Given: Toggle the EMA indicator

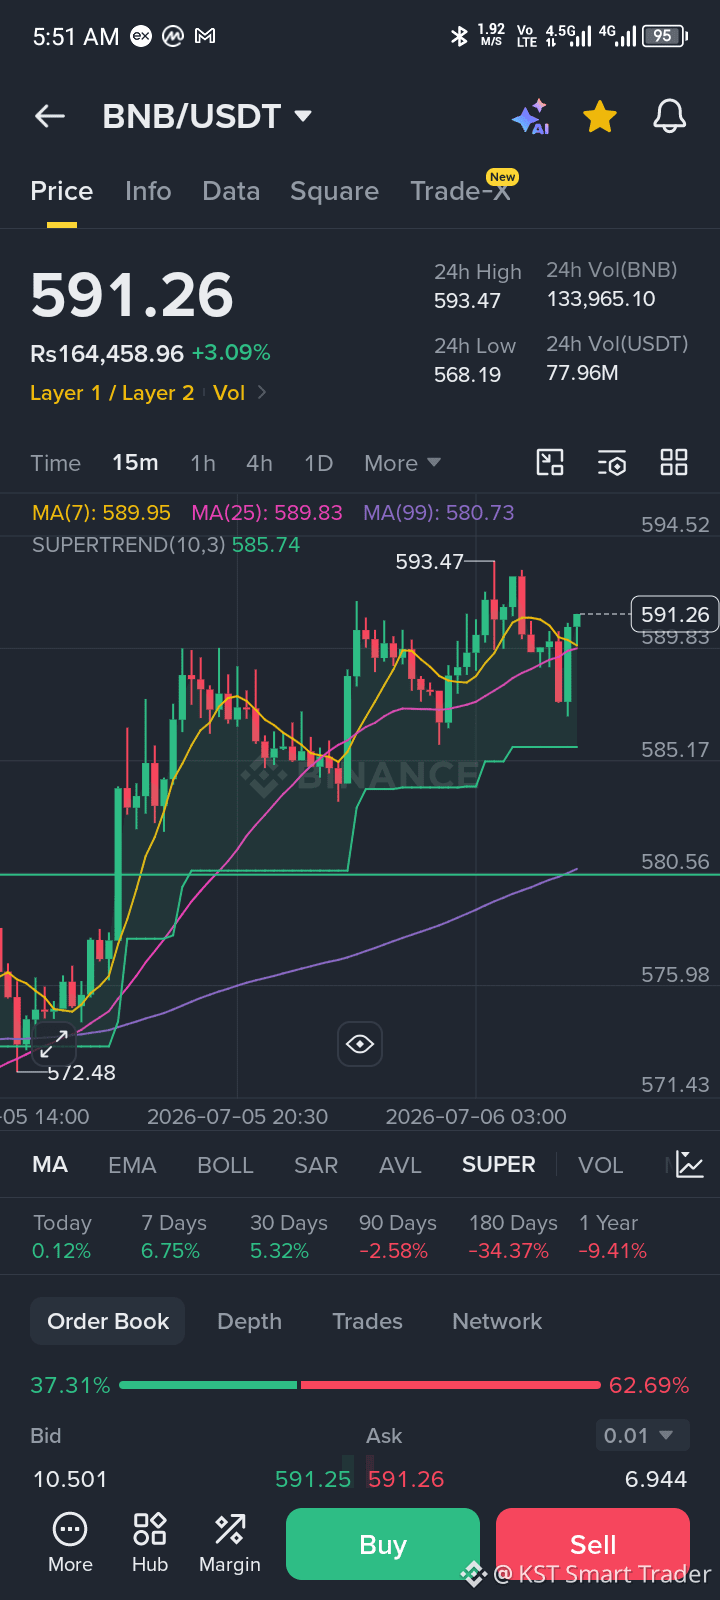Looking at the screenshot, I should point(132,1165).
